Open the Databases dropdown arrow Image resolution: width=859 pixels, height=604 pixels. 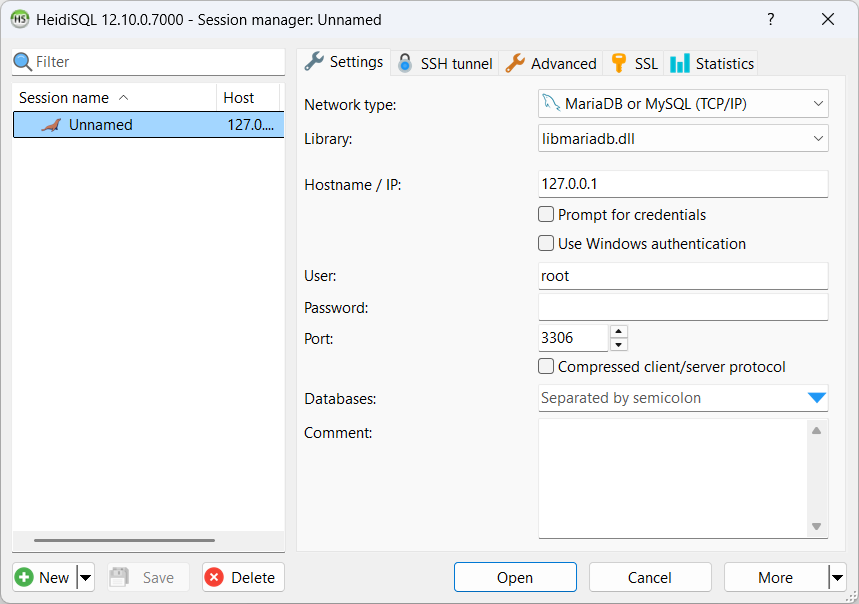click(816, 398)
